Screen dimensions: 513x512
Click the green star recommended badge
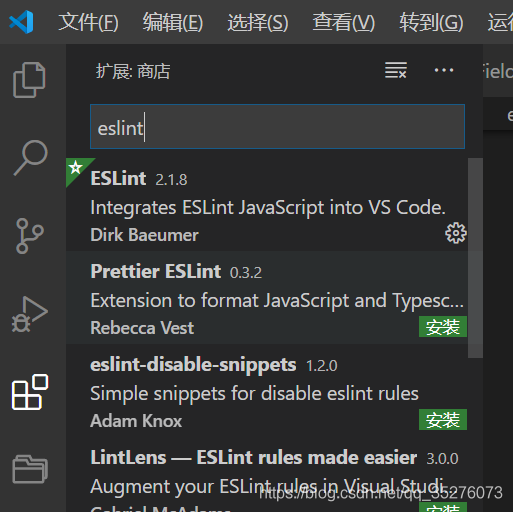click(75, 167)
